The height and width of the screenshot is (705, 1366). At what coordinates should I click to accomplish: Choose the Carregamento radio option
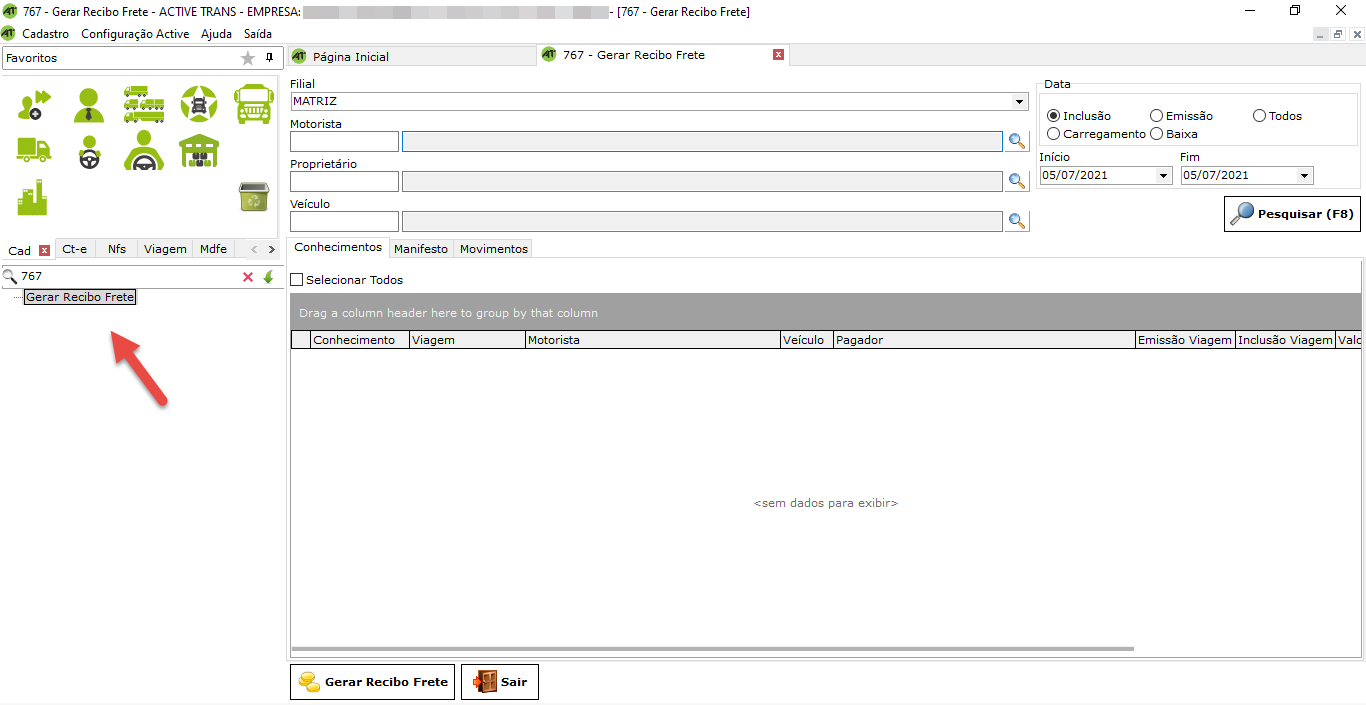click(x=1054, y=134)
